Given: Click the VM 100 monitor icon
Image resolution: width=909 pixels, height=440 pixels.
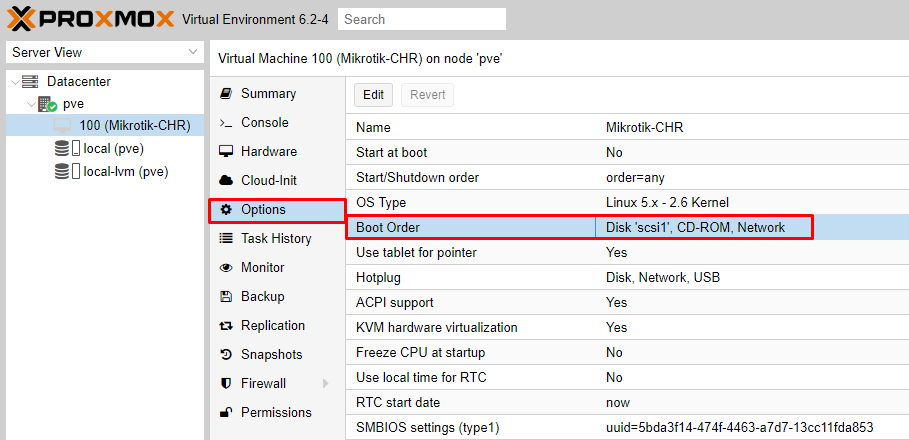Looking at the screenshot, I should point(62,126).
